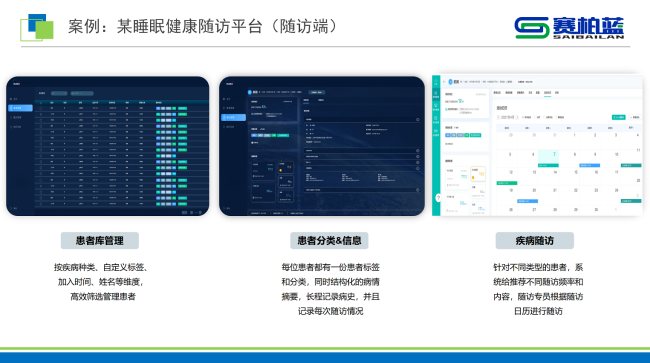This screenshot has width=650, height=363.
Task: Select the text 记录每次随访情况
Action: tap(330, 311)
